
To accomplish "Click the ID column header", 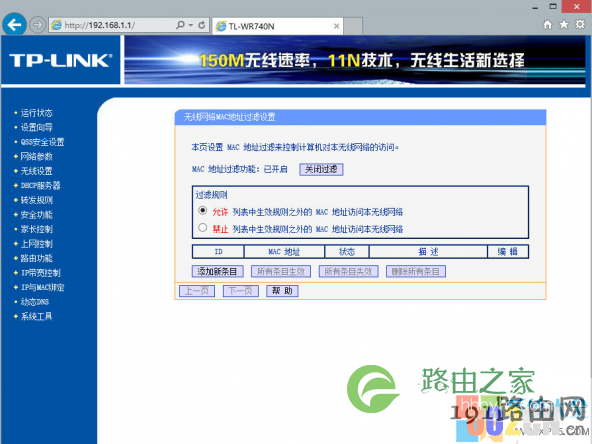I will click(218, 252).
